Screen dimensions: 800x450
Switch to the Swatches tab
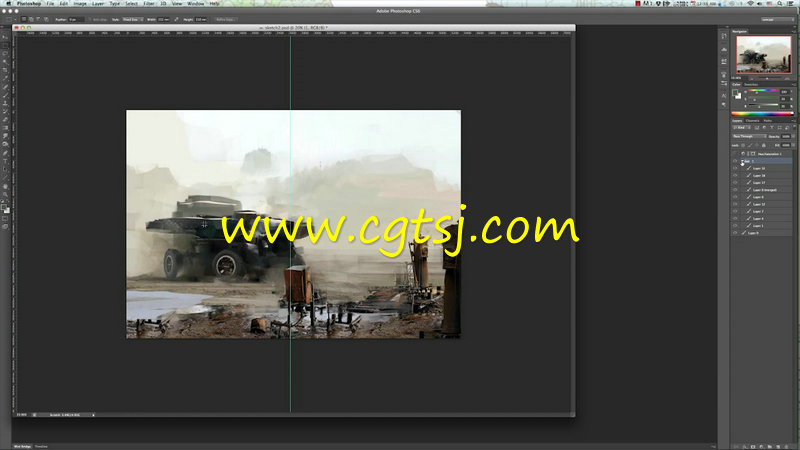click(751, 84)
